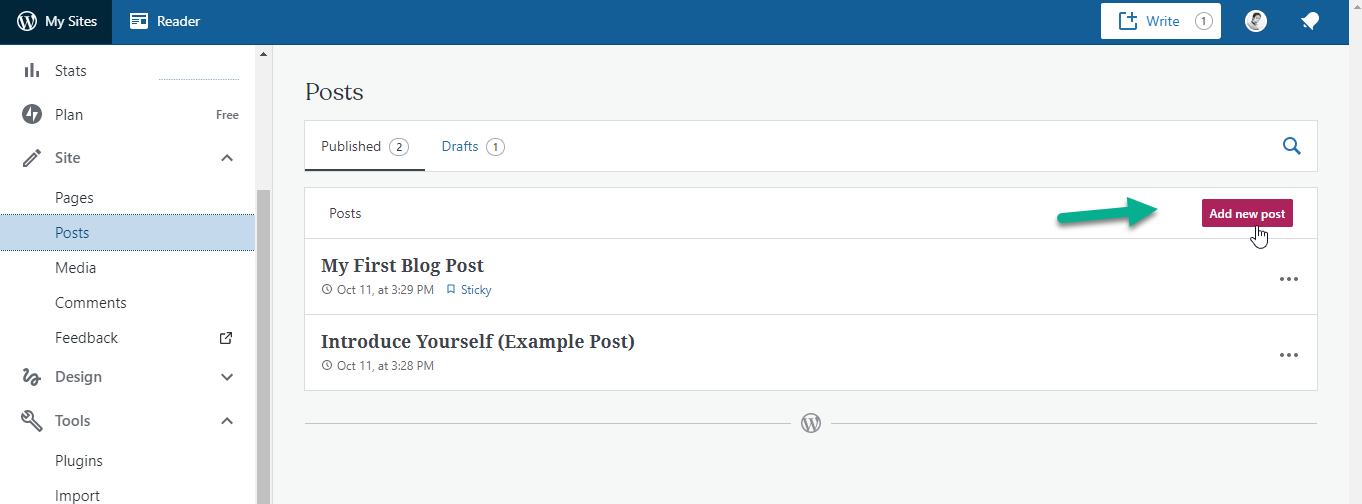
Task: Click the Add new post button
Action: pyautogui.click(x=1247, y=213)
